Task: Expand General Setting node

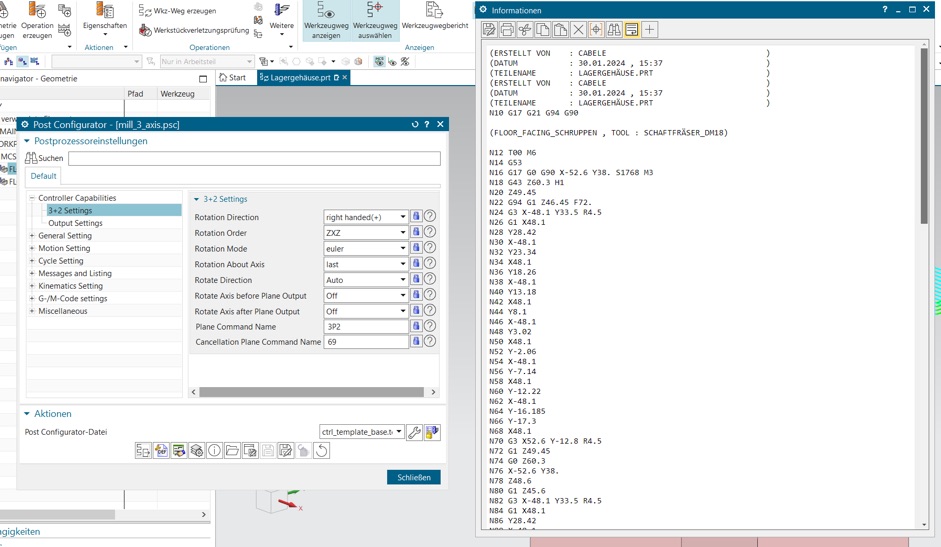Action: click(x=32, y=235)
